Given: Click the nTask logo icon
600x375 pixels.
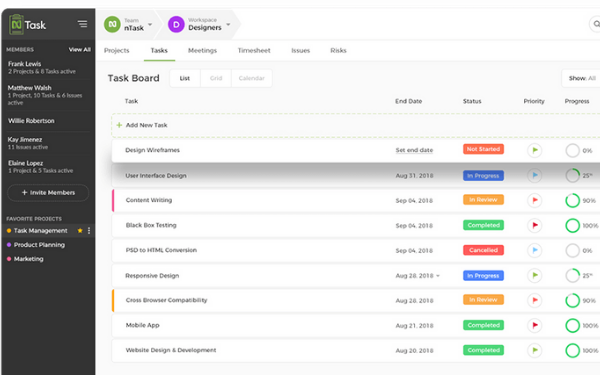Looking at the screenshot, I should coord(16,24).
